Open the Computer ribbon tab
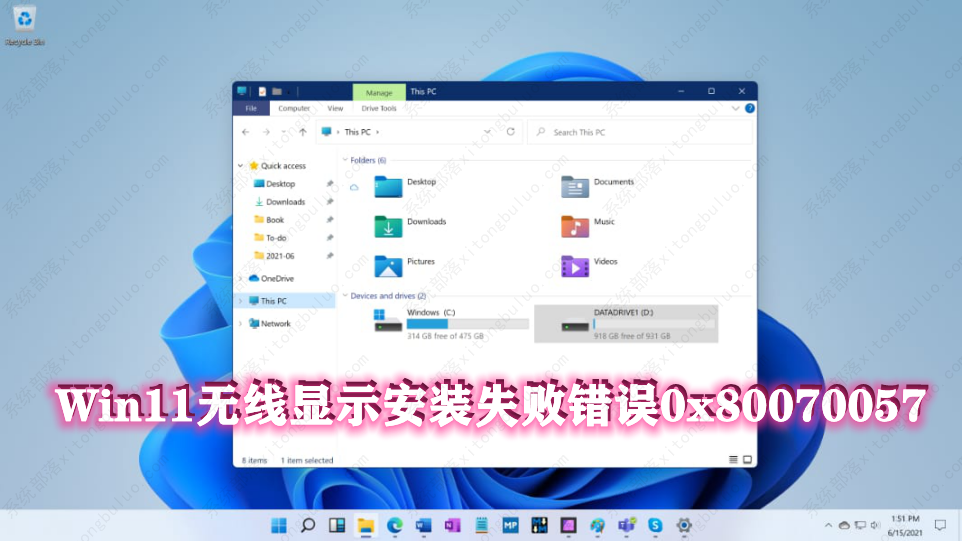962x541 pixels. point(294,108)
